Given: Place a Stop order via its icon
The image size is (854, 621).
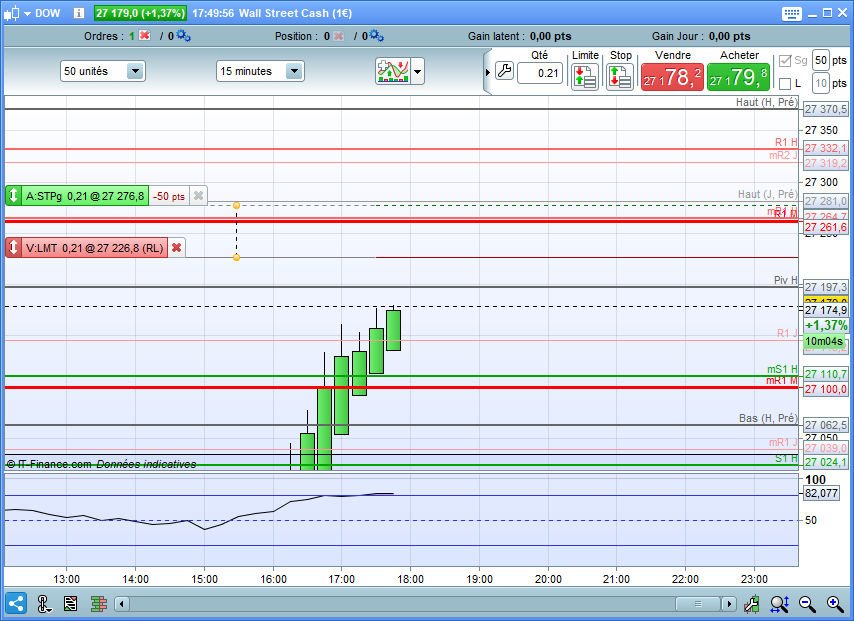Looking at the screenshot, I should [620, 76].
